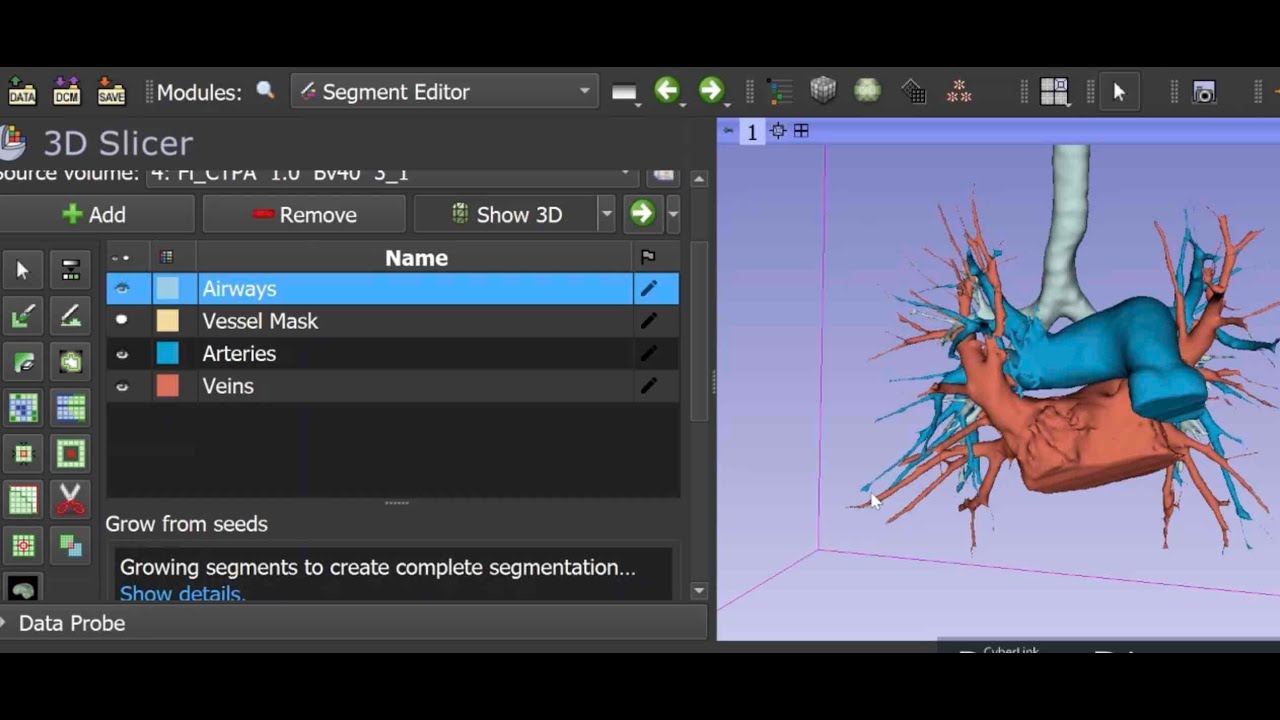Click the Name column header
Viewport: 1280px width, 720px height.
coord(416,258)
